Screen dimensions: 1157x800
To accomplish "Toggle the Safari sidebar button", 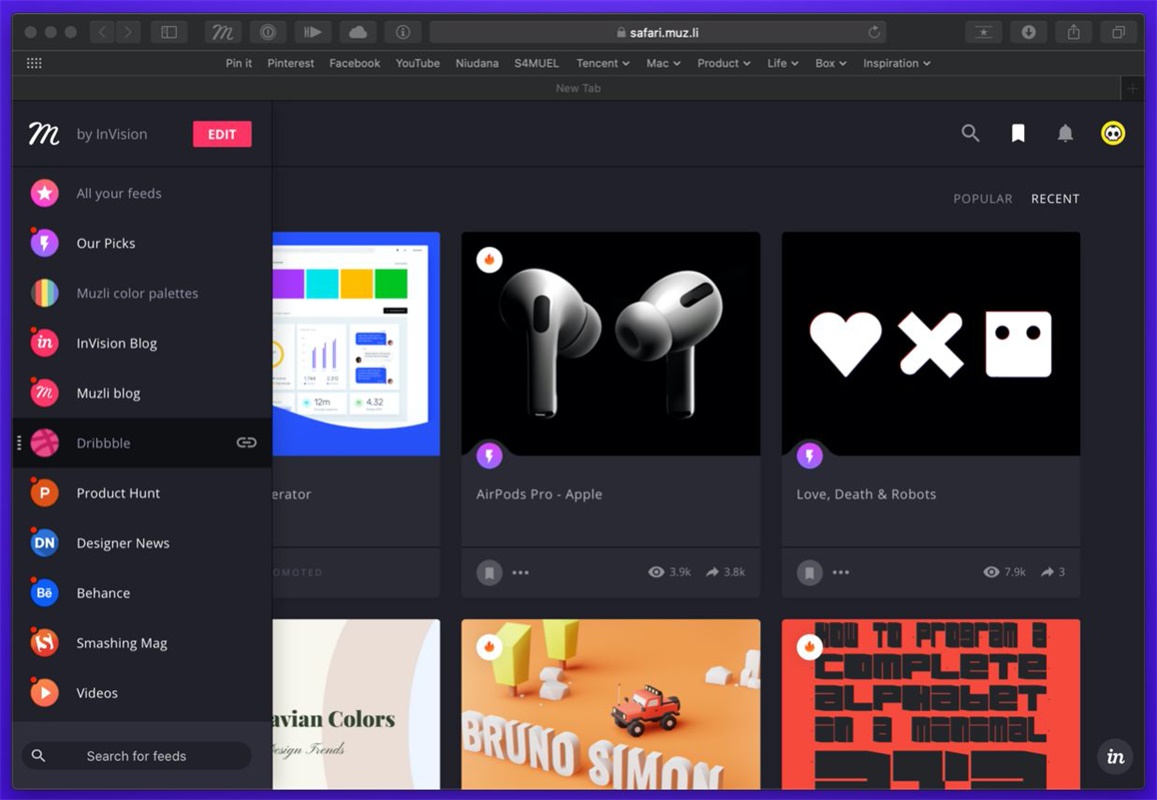I will pyautogui.click(x=169, y=32).
